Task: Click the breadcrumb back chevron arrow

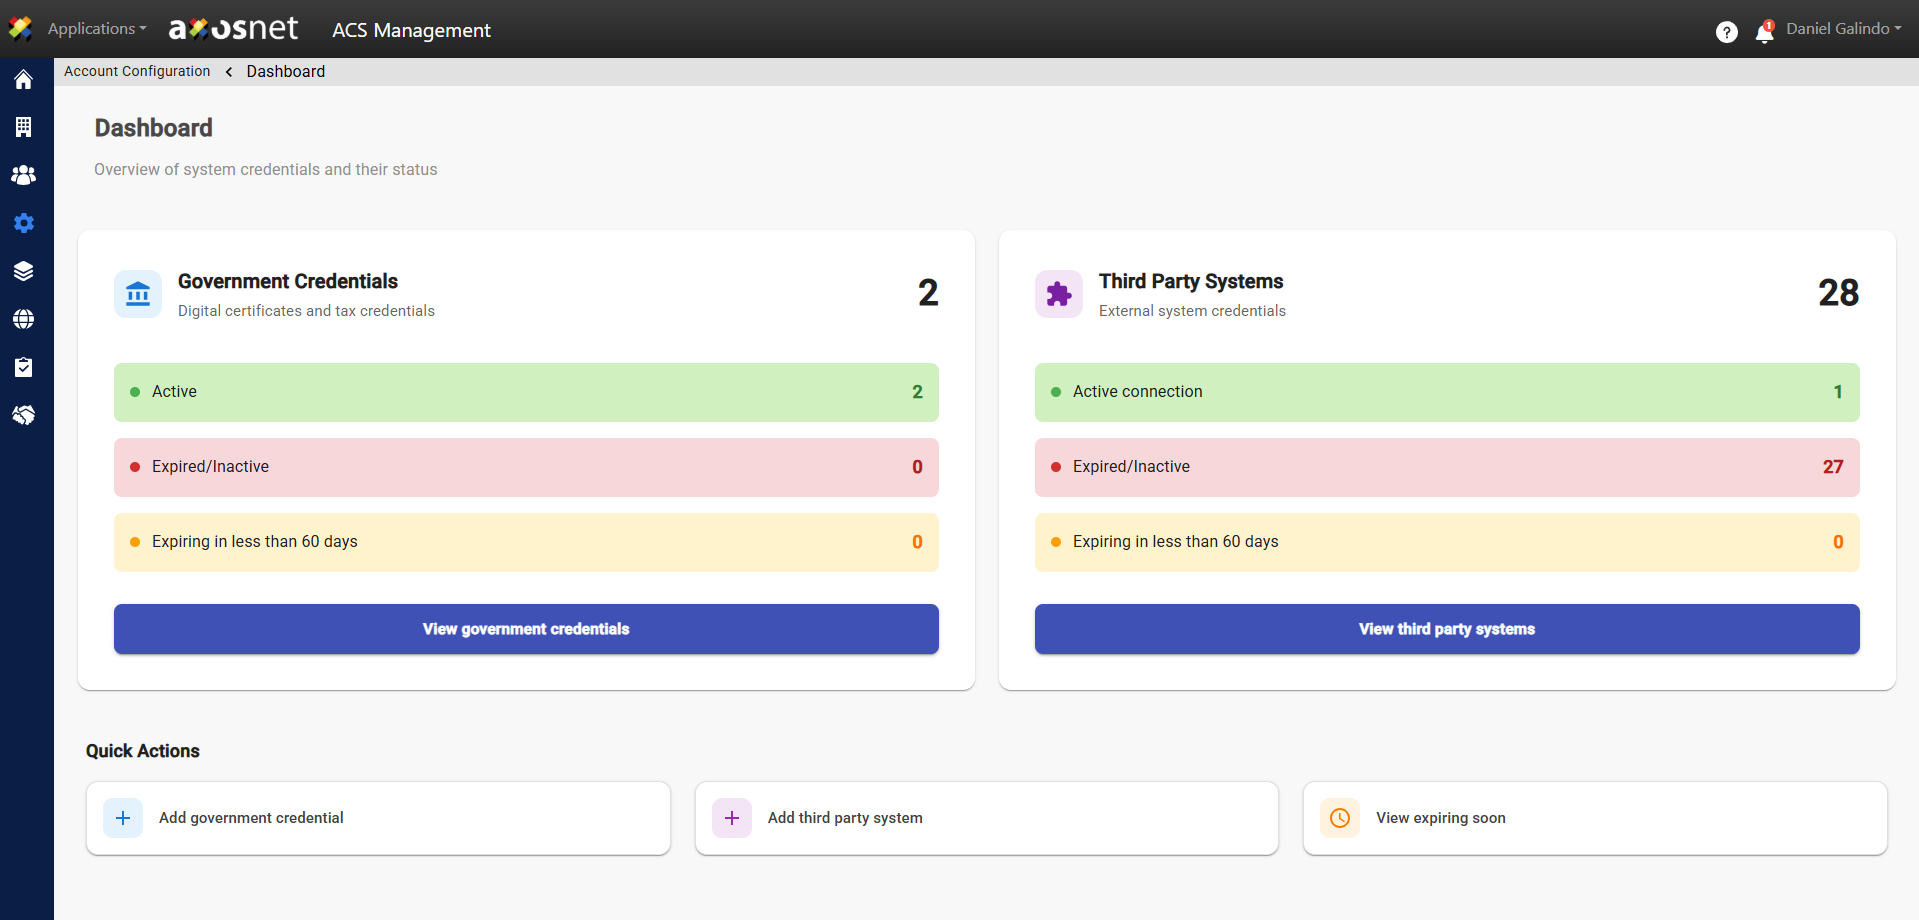Action: point(229,72)
